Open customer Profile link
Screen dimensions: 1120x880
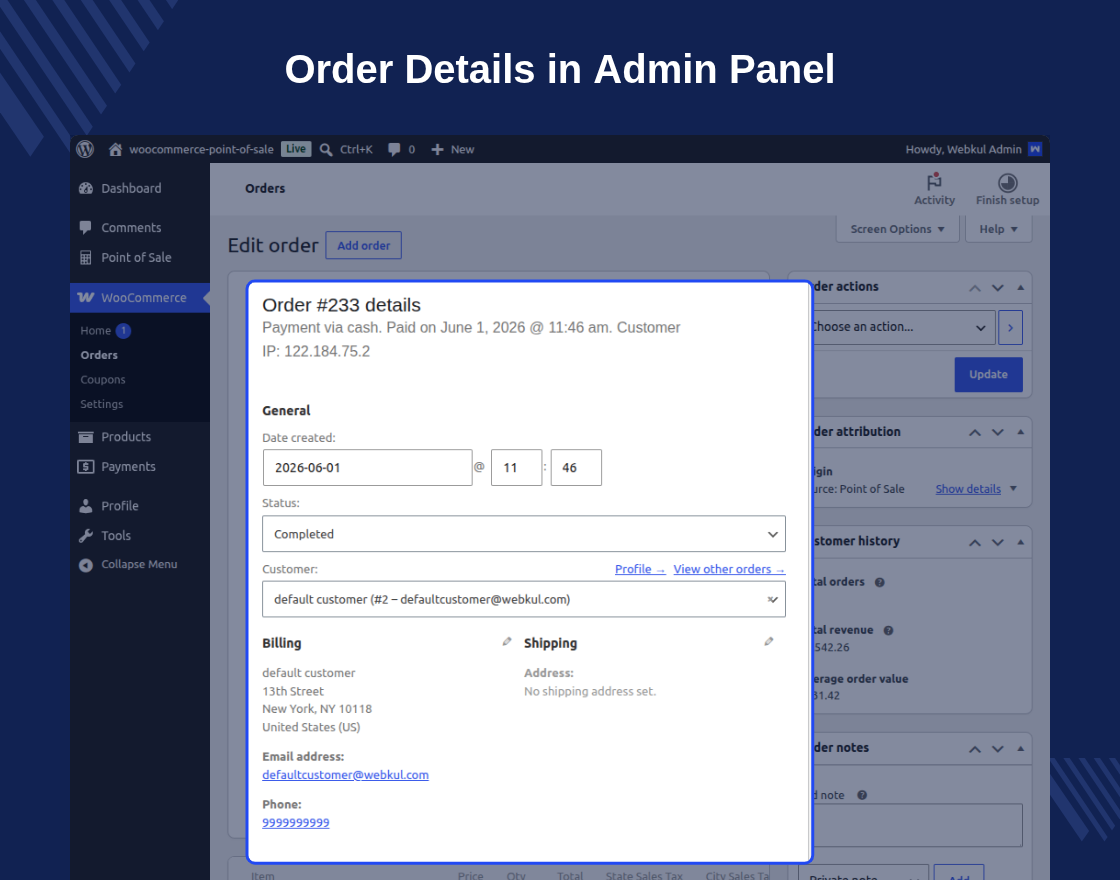click(x=640, y=569)
